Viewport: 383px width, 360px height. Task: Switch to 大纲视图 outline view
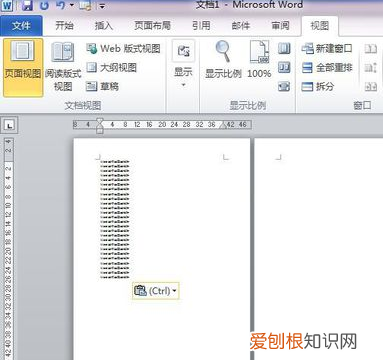(x=112, y=68)
